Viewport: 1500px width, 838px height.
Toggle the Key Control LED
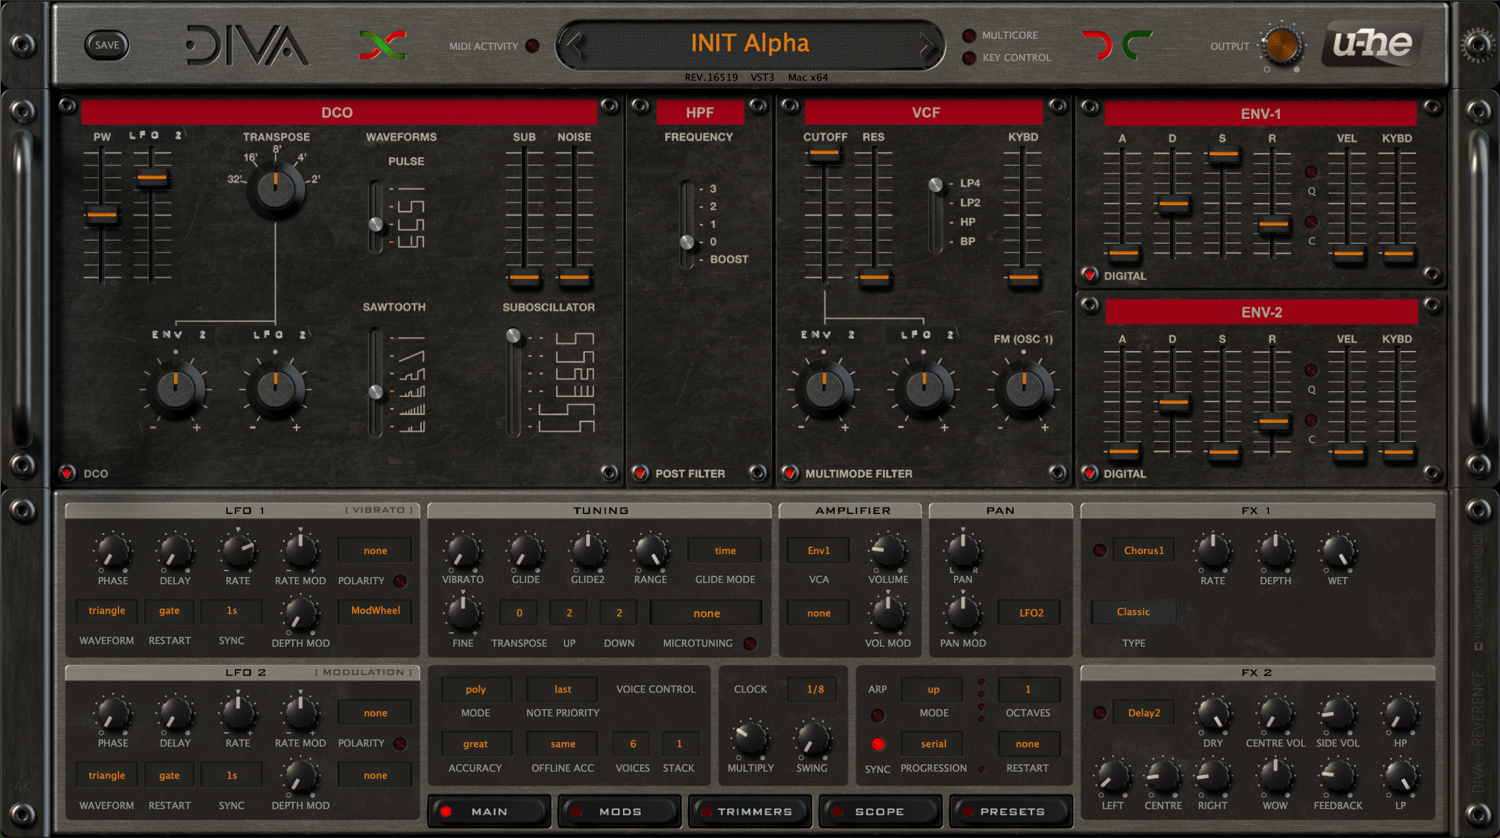tap(969, 58)
